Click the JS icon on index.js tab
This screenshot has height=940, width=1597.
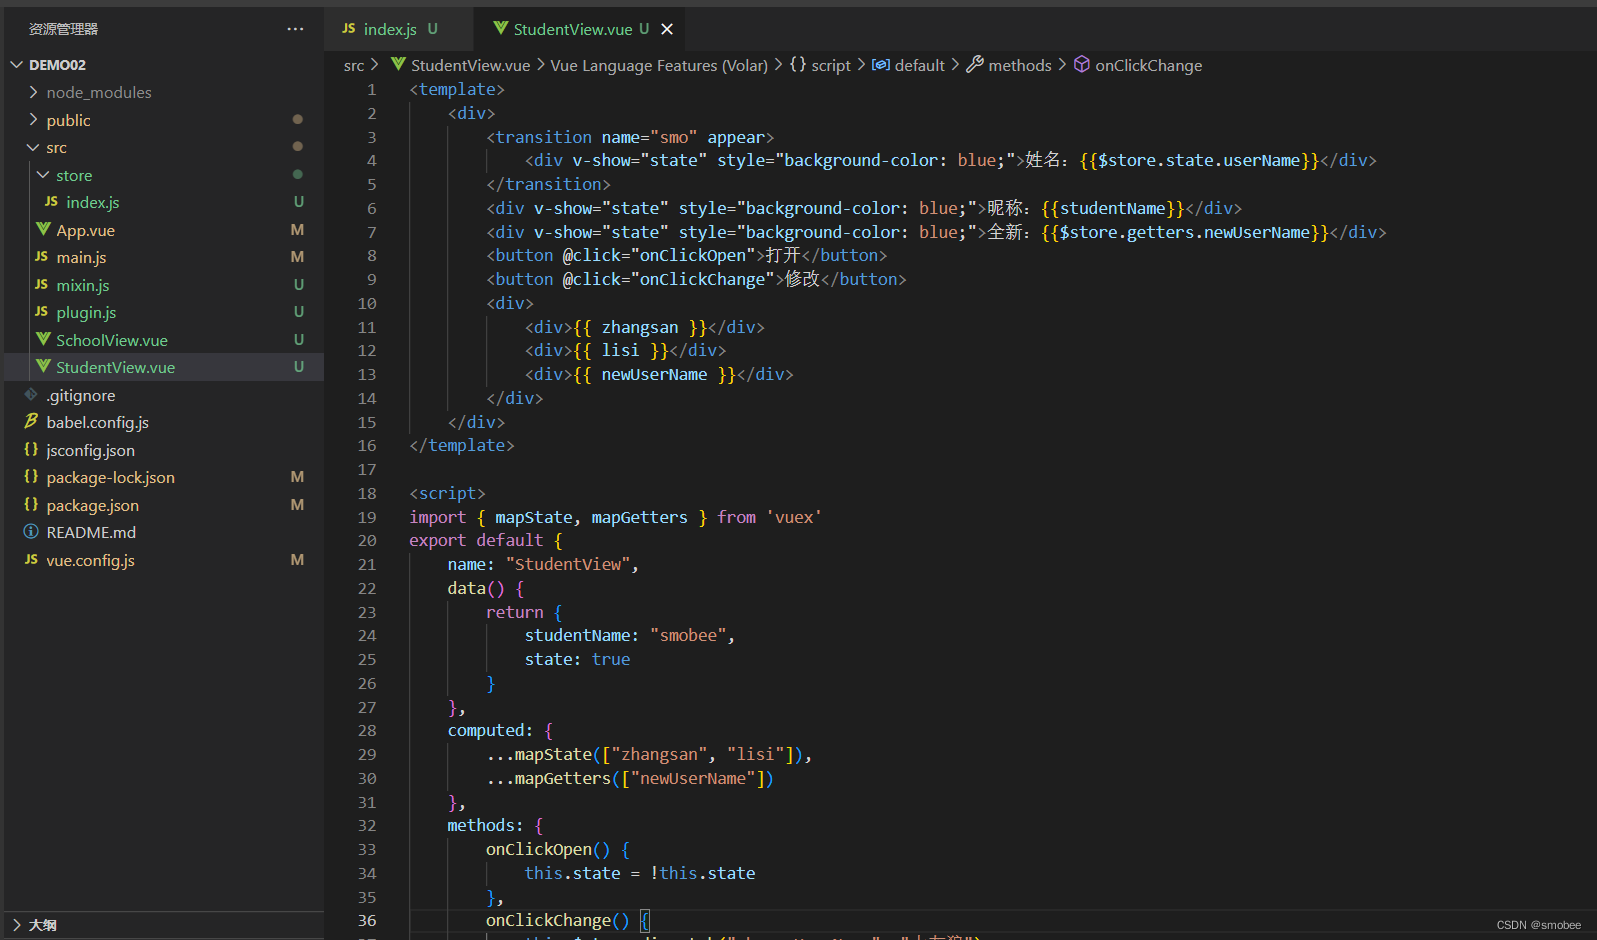tap(349, 29)
